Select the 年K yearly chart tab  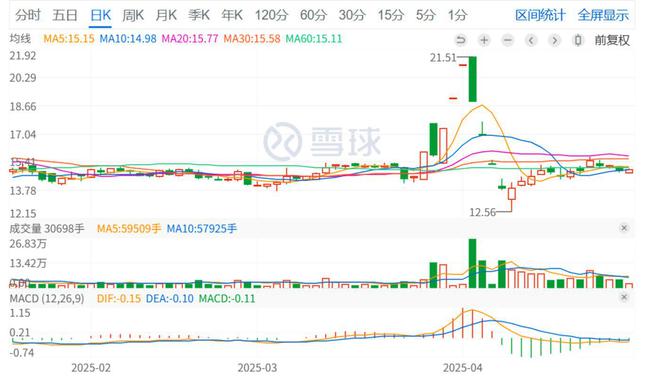pyautogui.click(x=232, y=15)
